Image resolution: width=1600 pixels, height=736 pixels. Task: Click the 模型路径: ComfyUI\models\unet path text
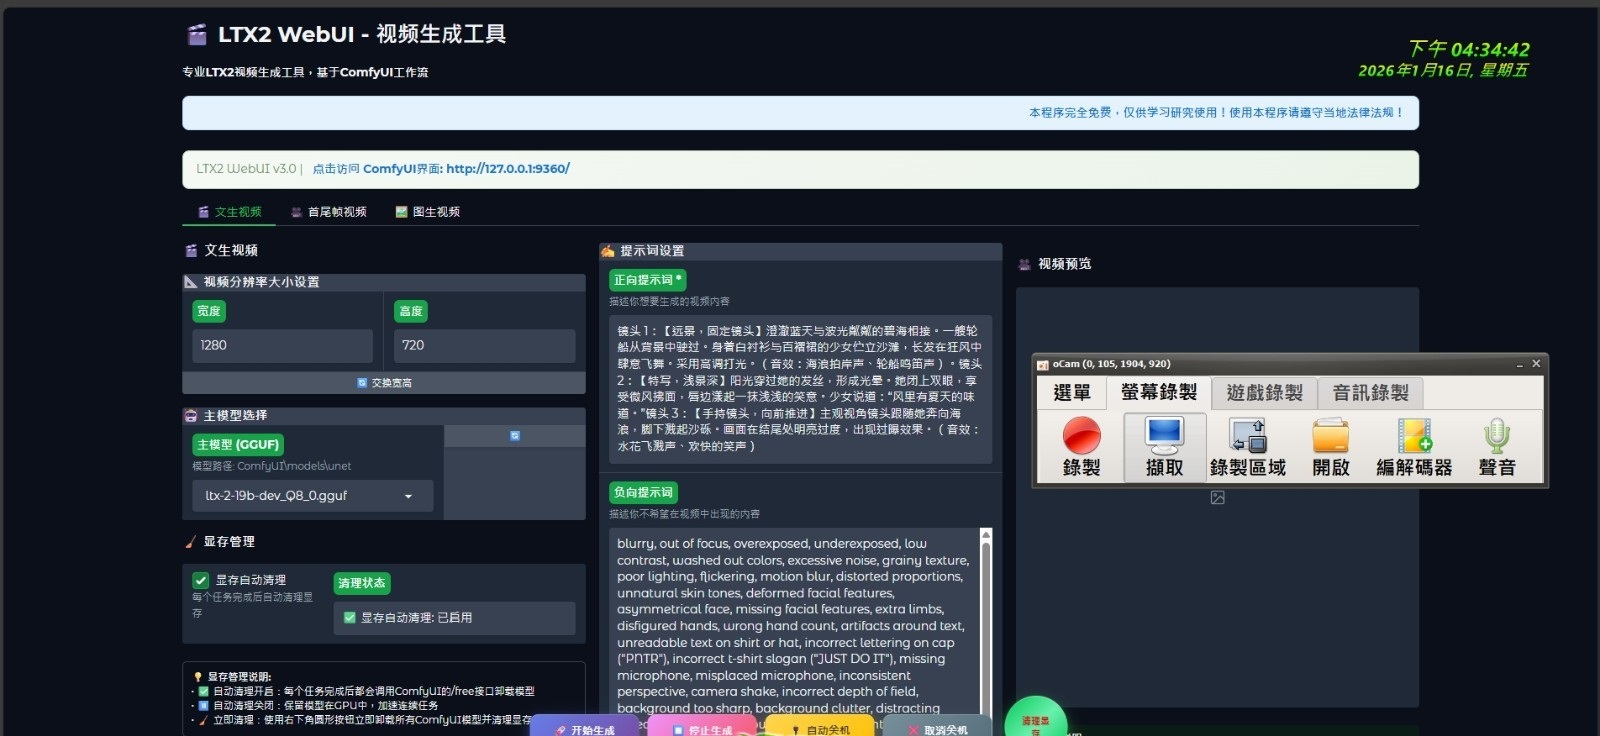tap(272, 466)
